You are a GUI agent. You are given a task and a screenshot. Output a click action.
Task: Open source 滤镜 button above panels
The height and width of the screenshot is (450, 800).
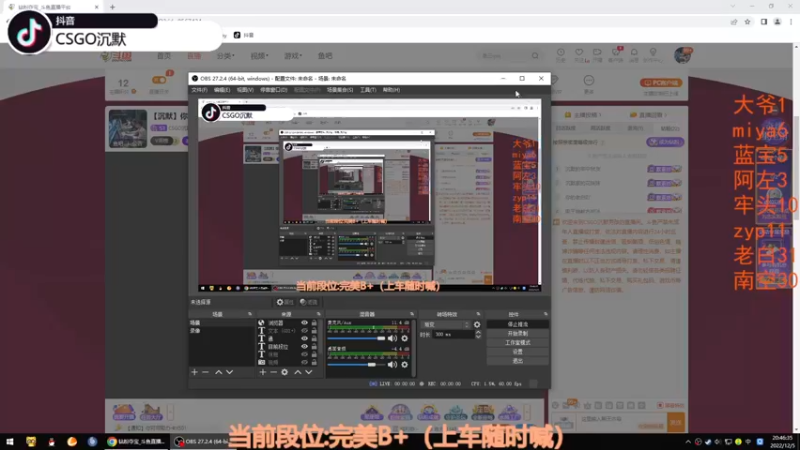click(309, 303)
